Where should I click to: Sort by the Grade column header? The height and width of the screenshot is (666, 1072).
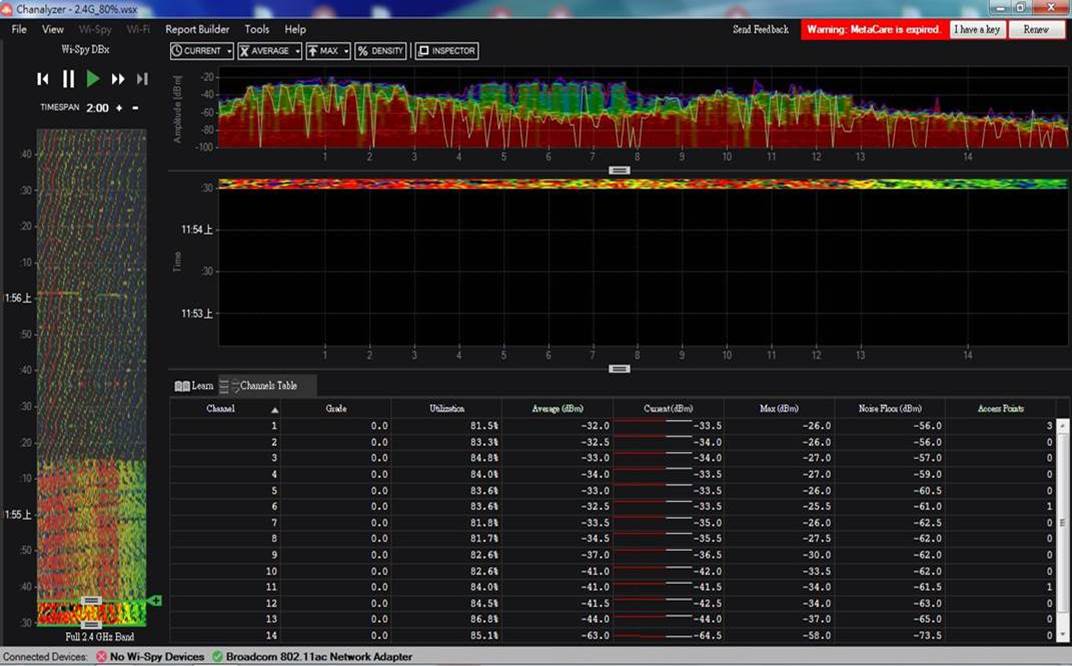click(x=336, y=409)
